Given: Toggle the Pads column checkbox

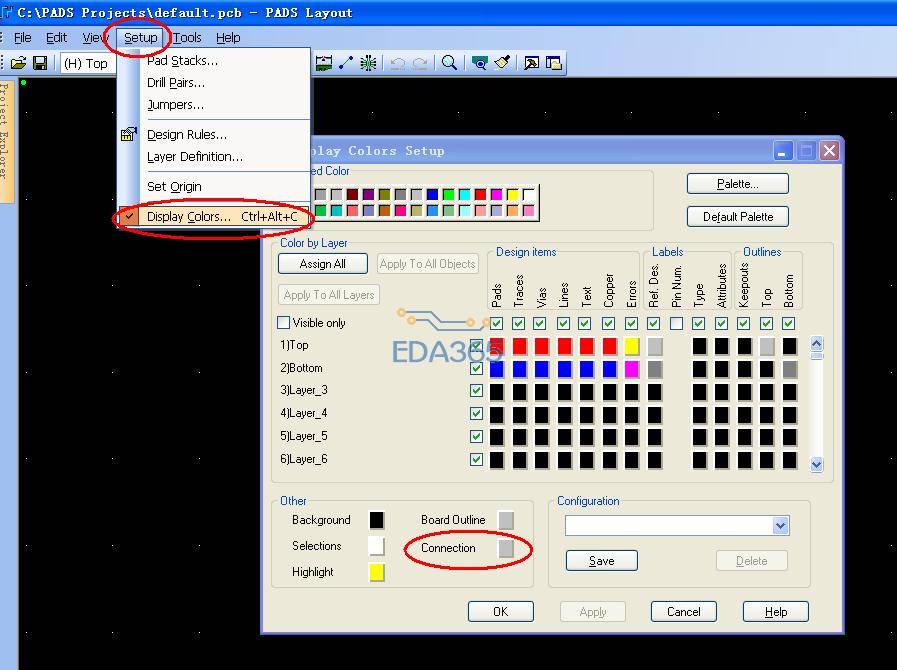Looking at the screenshot, I should pyautogui.click(x=497, y=324).
